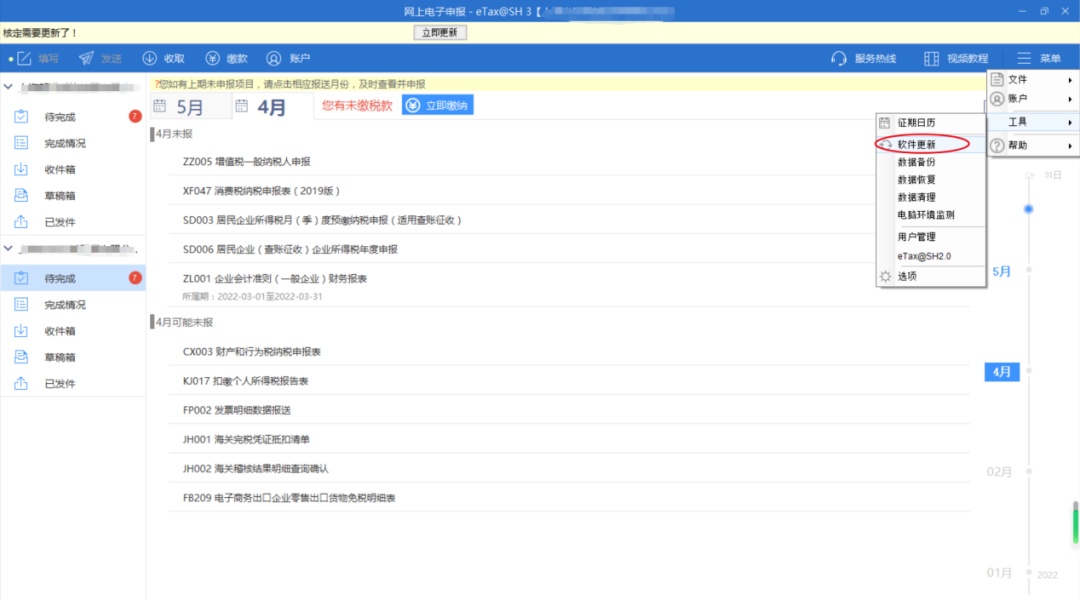Open 已发件 sent items under the second account

click(x=60, y=384)
